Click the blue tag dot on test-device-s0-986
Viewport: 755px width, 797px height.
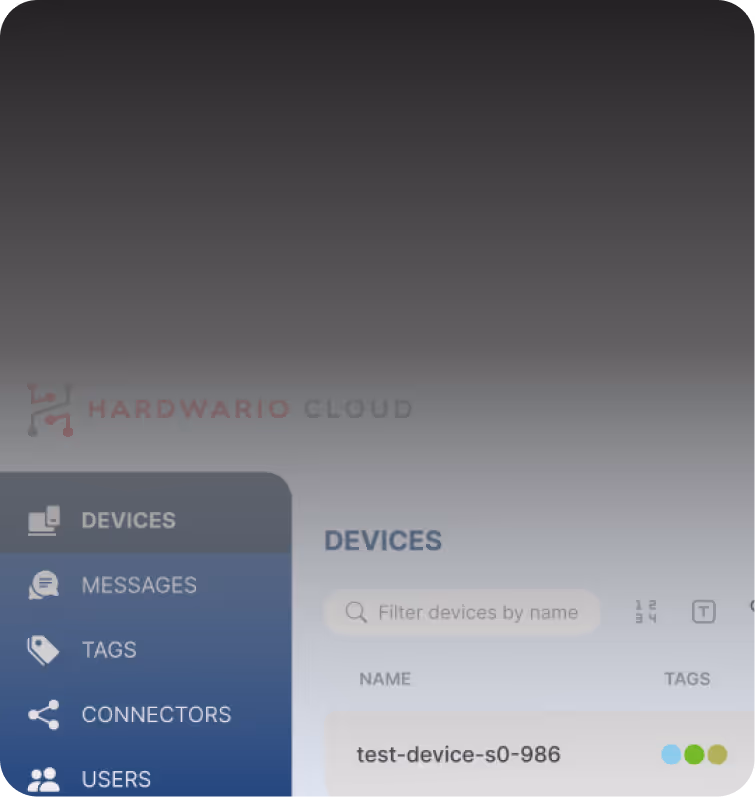(x=671, y=754)
